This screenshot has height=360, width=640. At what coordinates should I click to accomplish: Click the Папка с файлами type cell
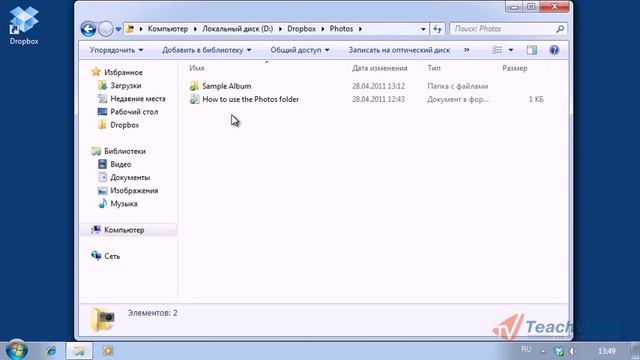458,86
